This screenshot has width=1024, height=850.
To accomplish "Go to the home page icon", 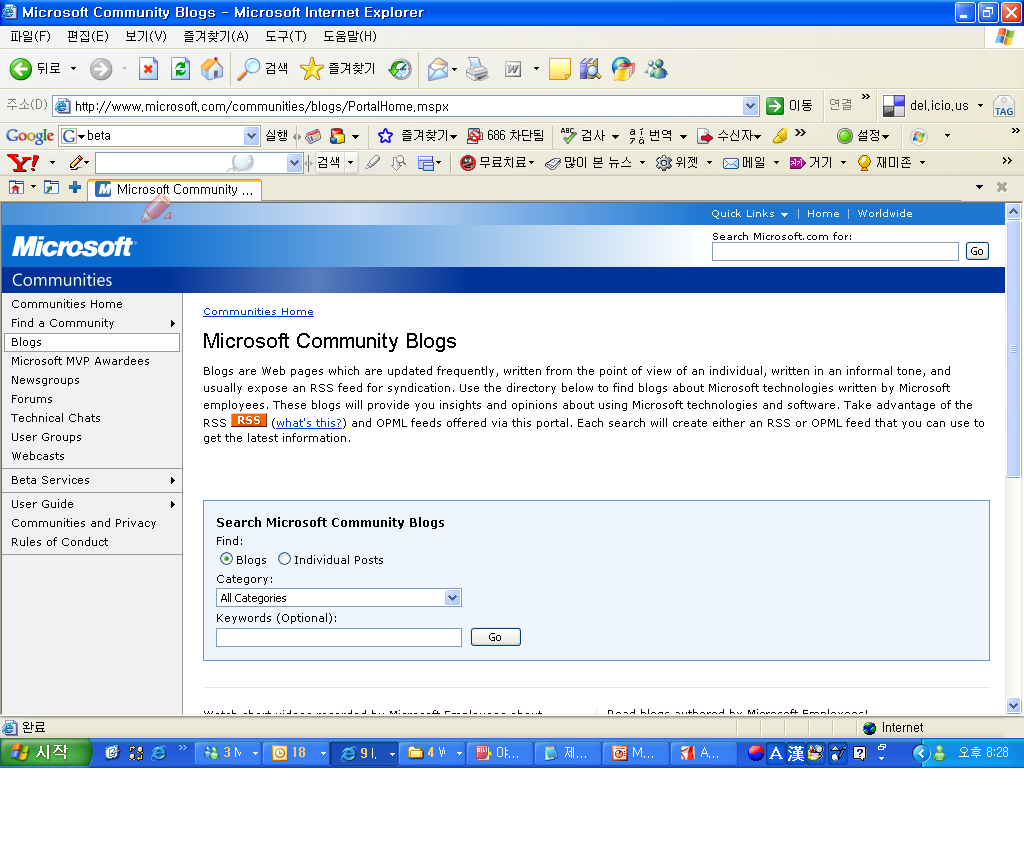I will coord(212,69).
